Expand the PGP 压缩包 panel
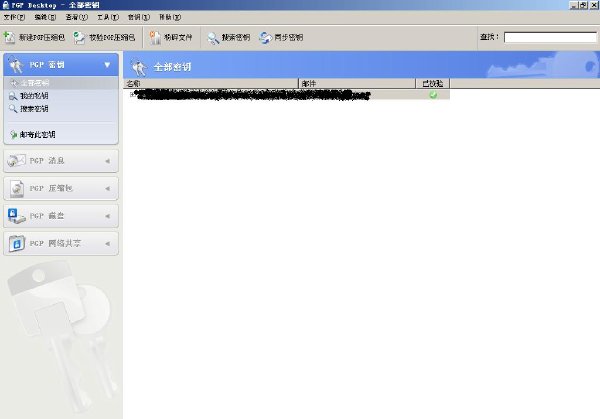600x419 pixels. (61, 188)
